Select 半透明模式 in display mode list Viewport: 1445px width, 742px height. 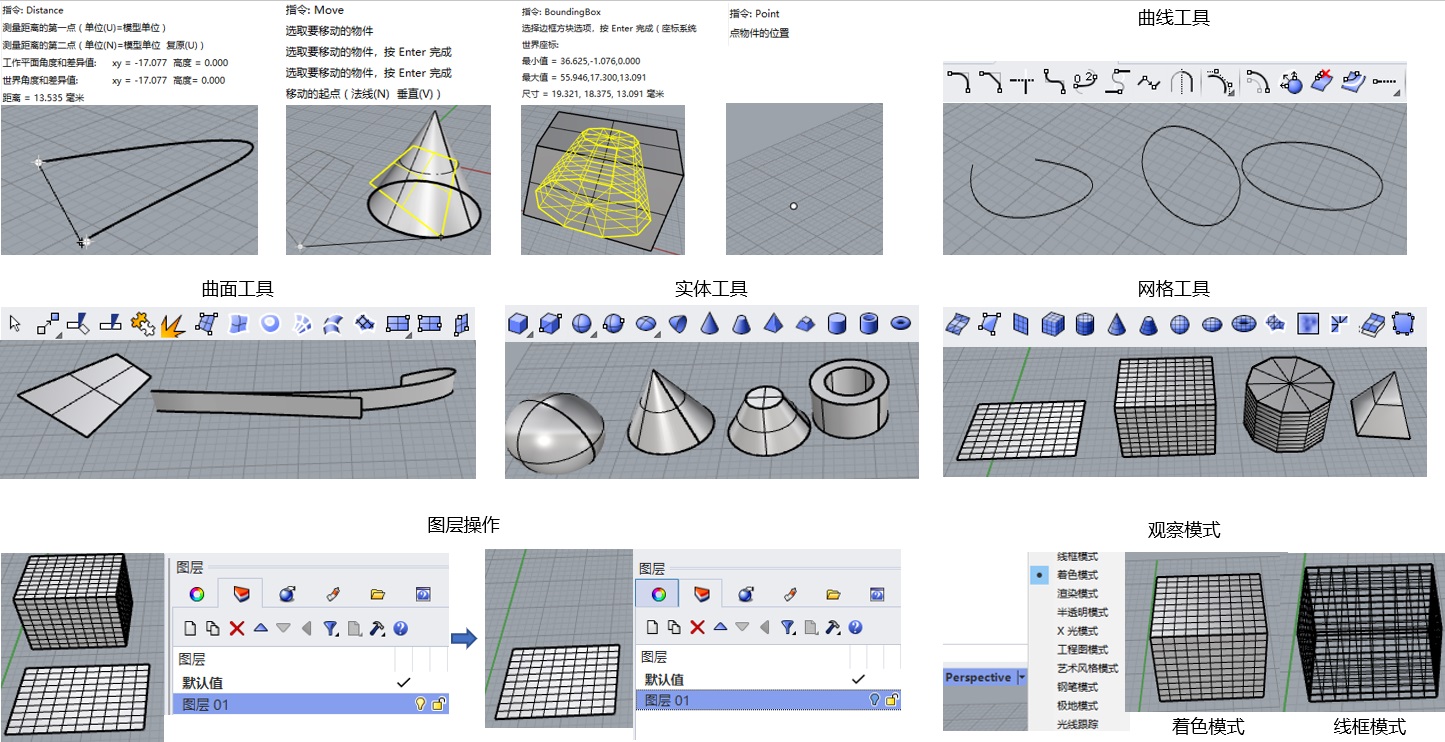click(1082, 612)
